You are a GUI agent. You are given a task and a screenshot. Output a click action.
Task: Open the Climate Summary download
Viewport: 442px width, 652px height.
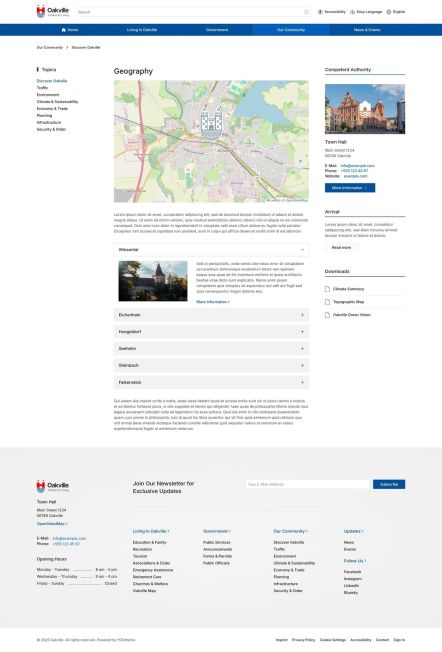tap(348, 289)
